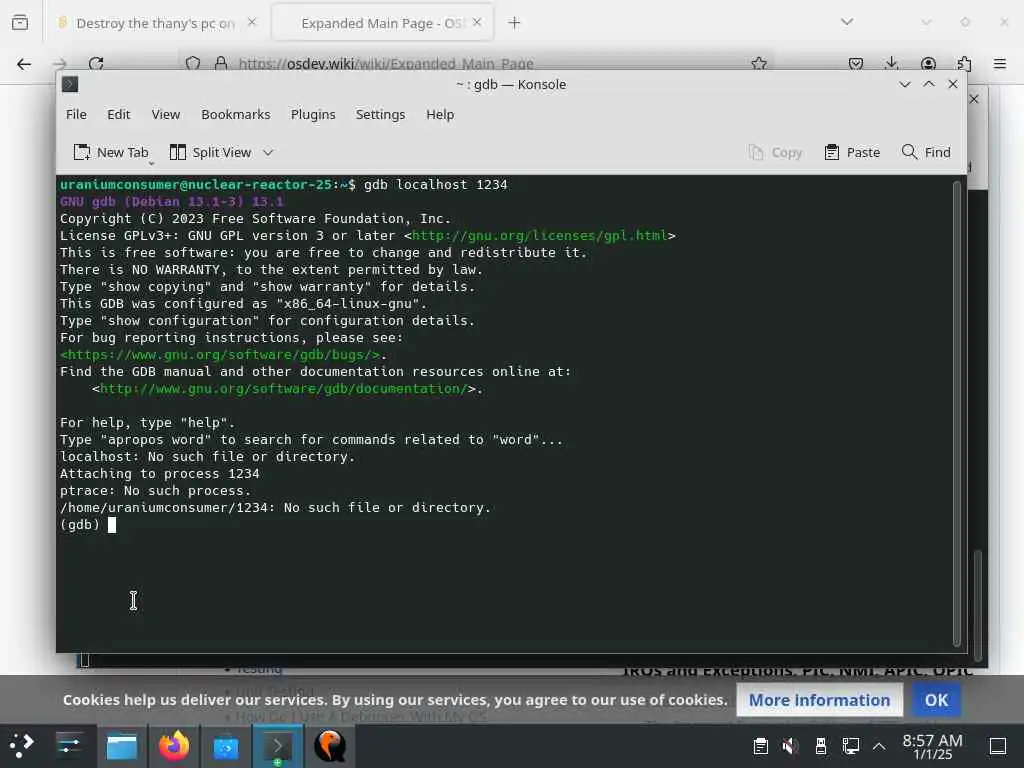Click the Firefox list all tabs chevron
Screen dimensions: 1024x768
[846, 22]
